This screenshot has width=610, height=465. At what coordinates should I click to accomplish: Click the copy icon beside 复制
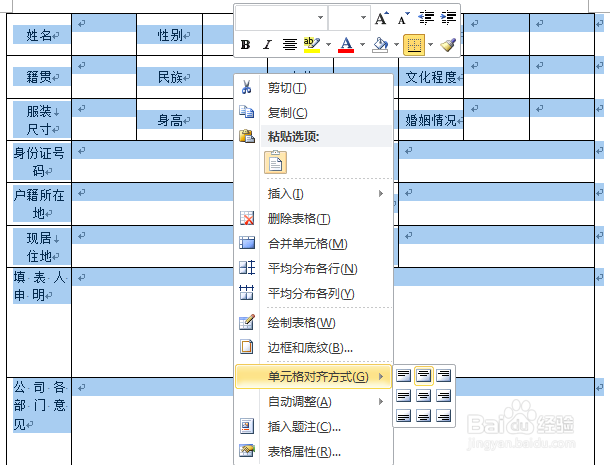pos(247,112)
